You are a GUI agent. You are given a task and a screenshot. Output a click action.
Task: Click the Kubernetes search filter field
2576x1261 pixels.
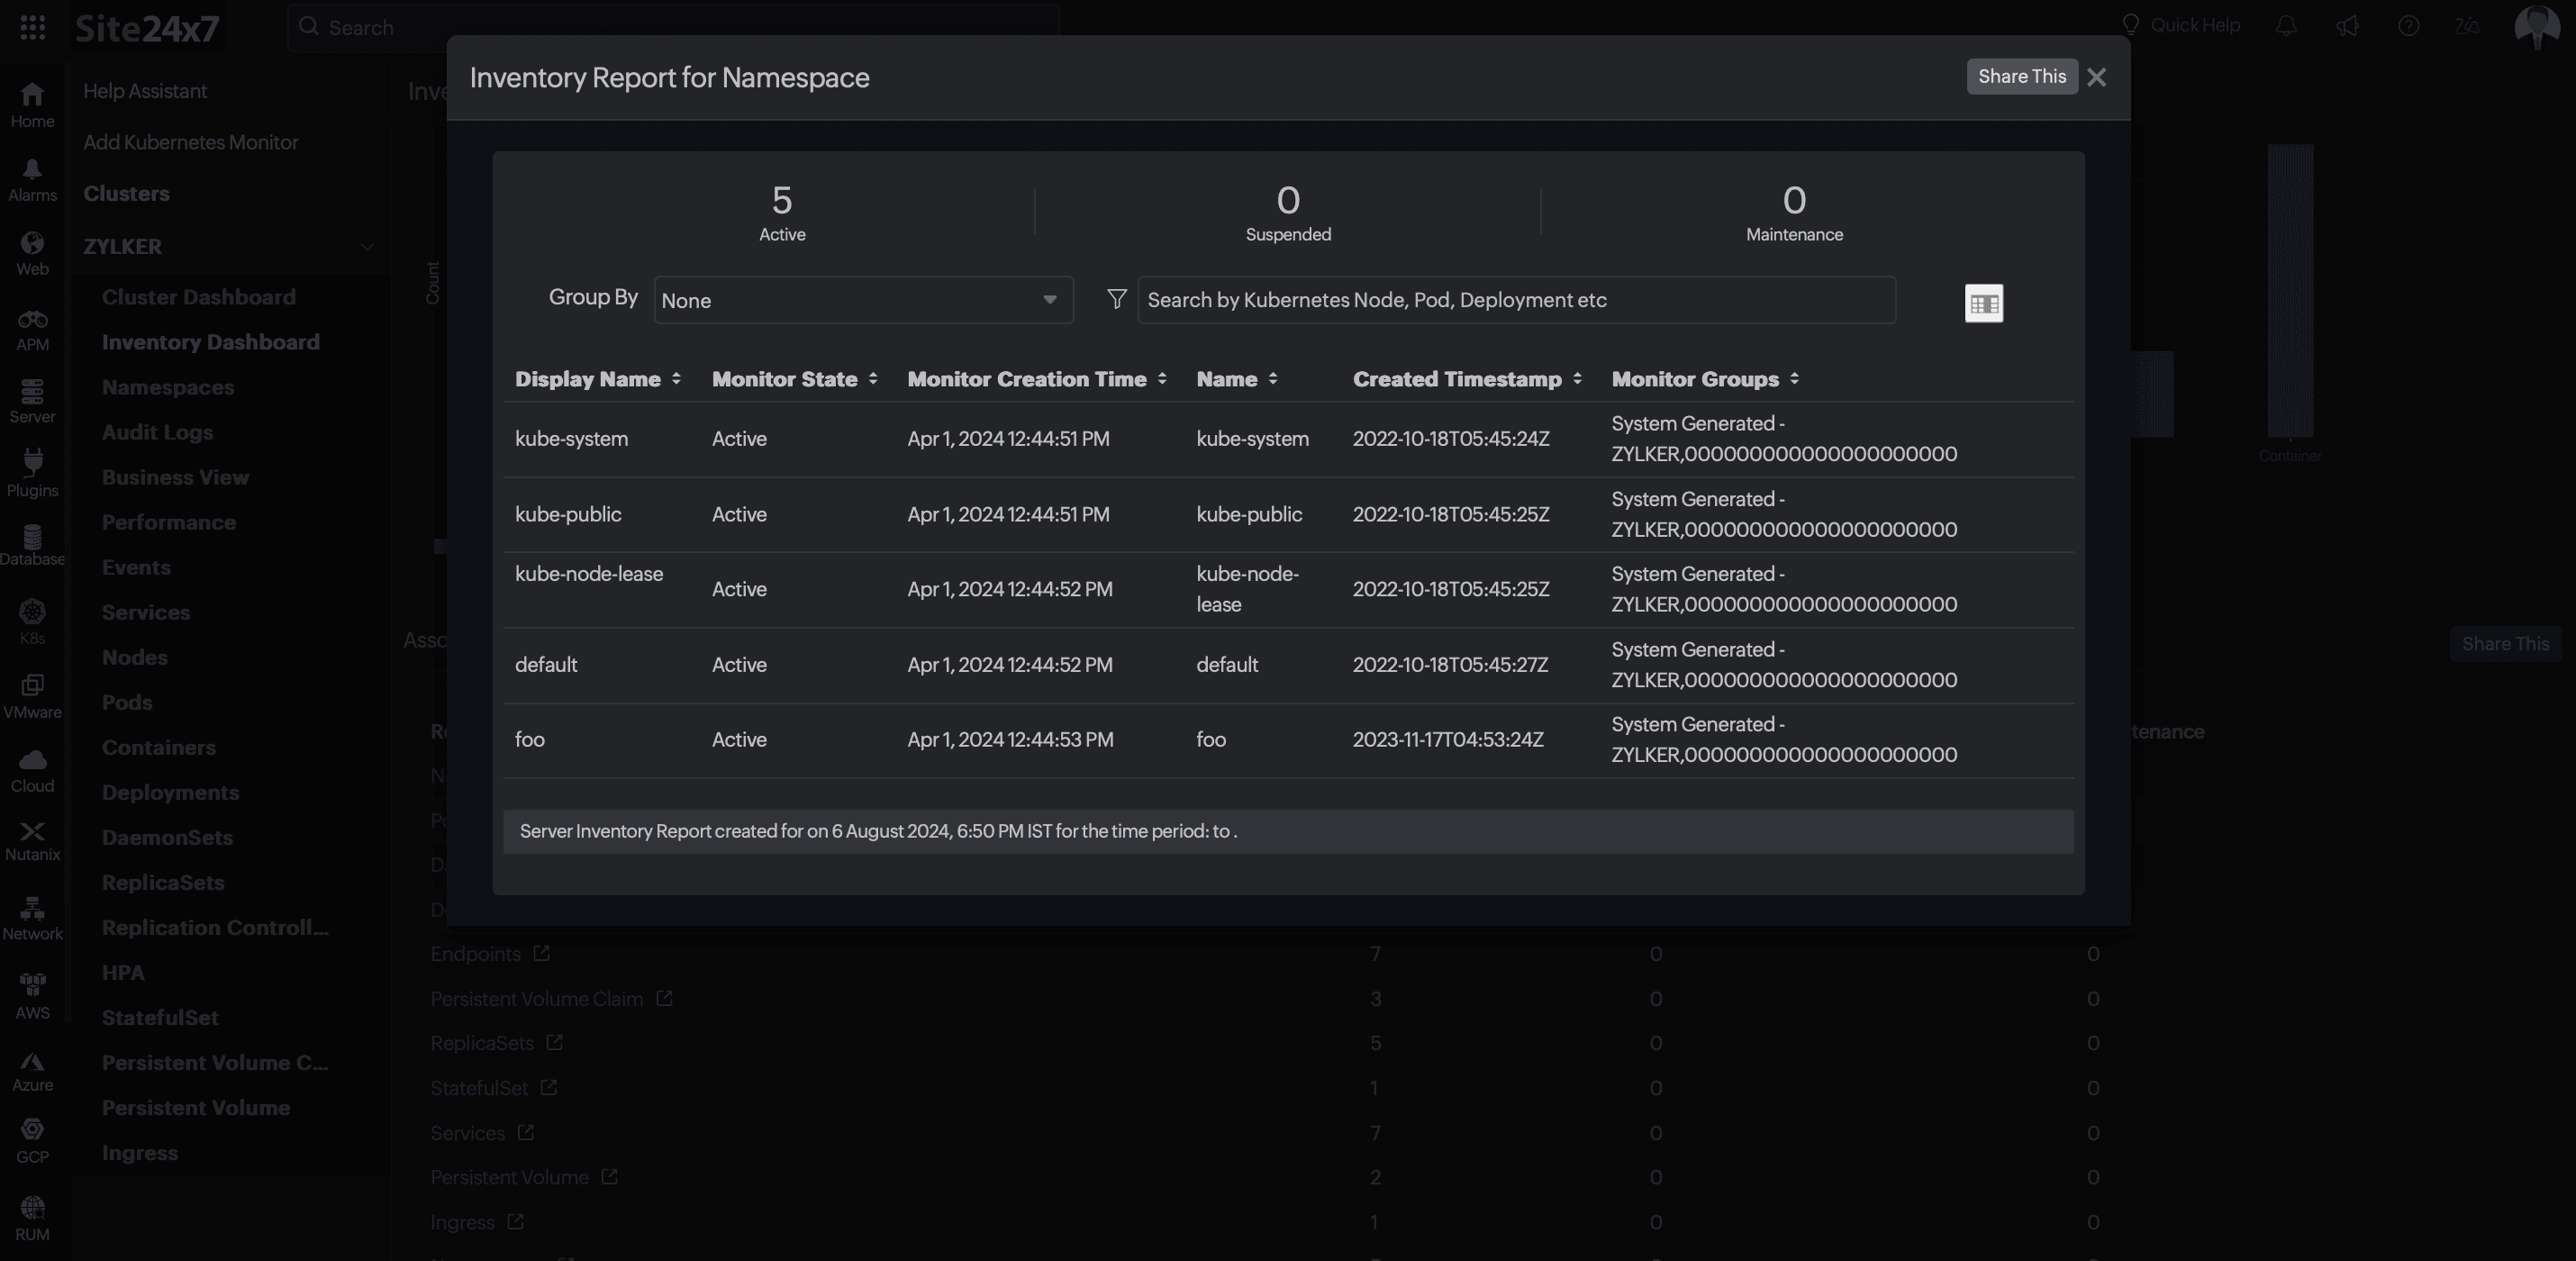click(x=1515, y=300)
